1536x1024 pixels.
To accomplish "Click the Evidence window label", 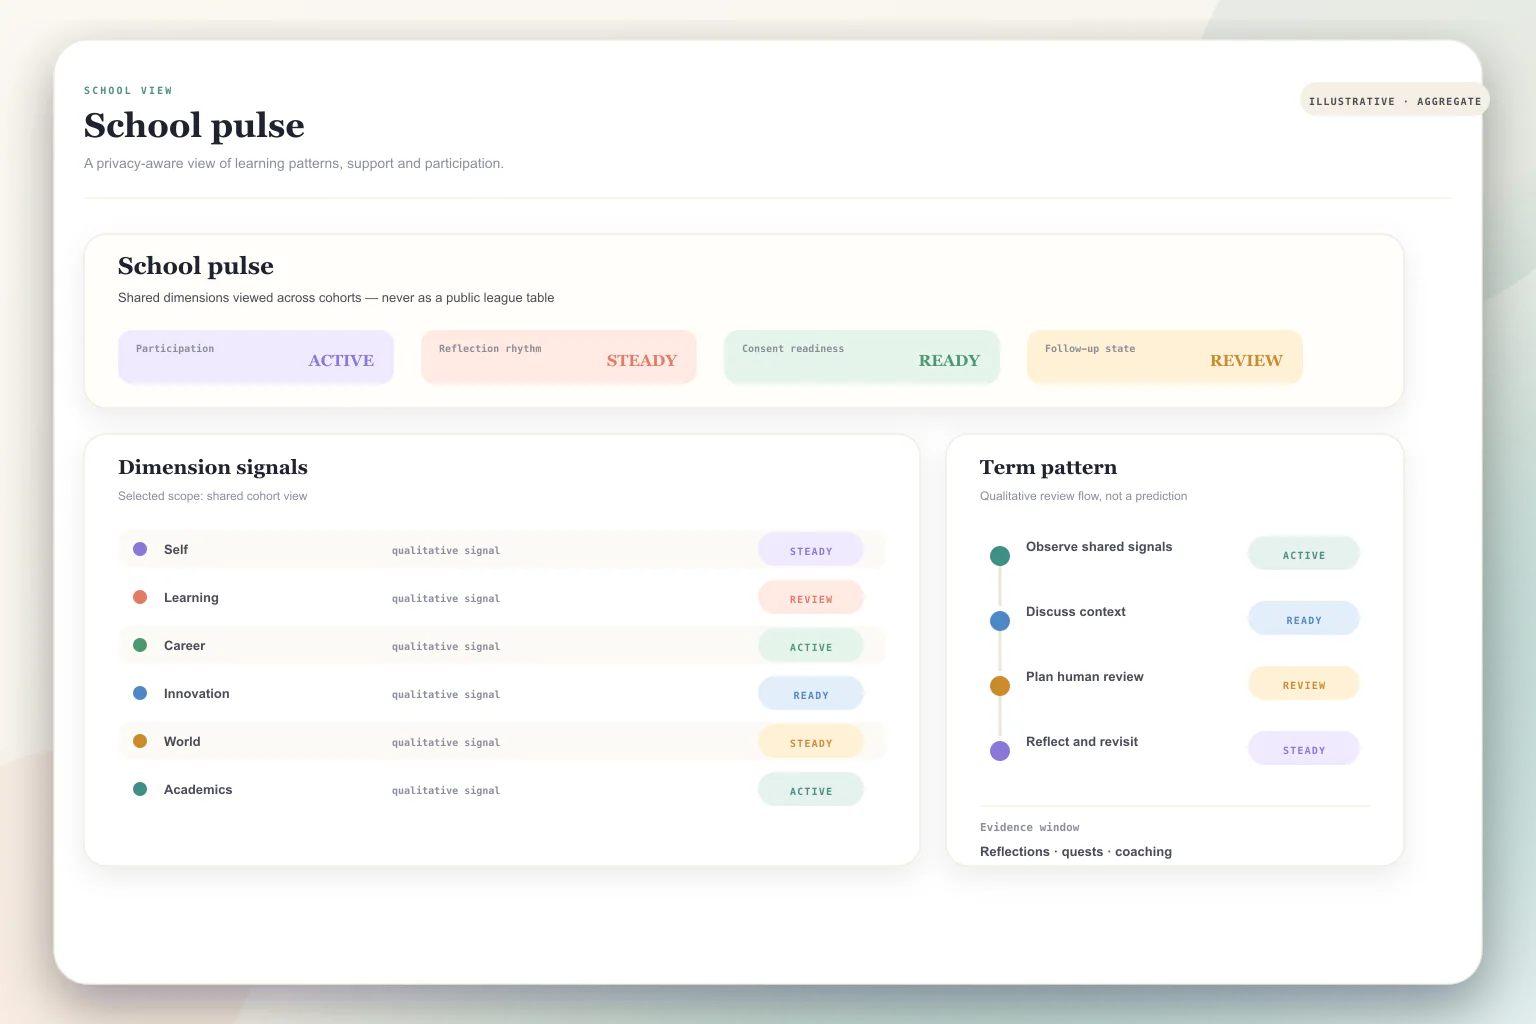I will (x=1030, y=827).
